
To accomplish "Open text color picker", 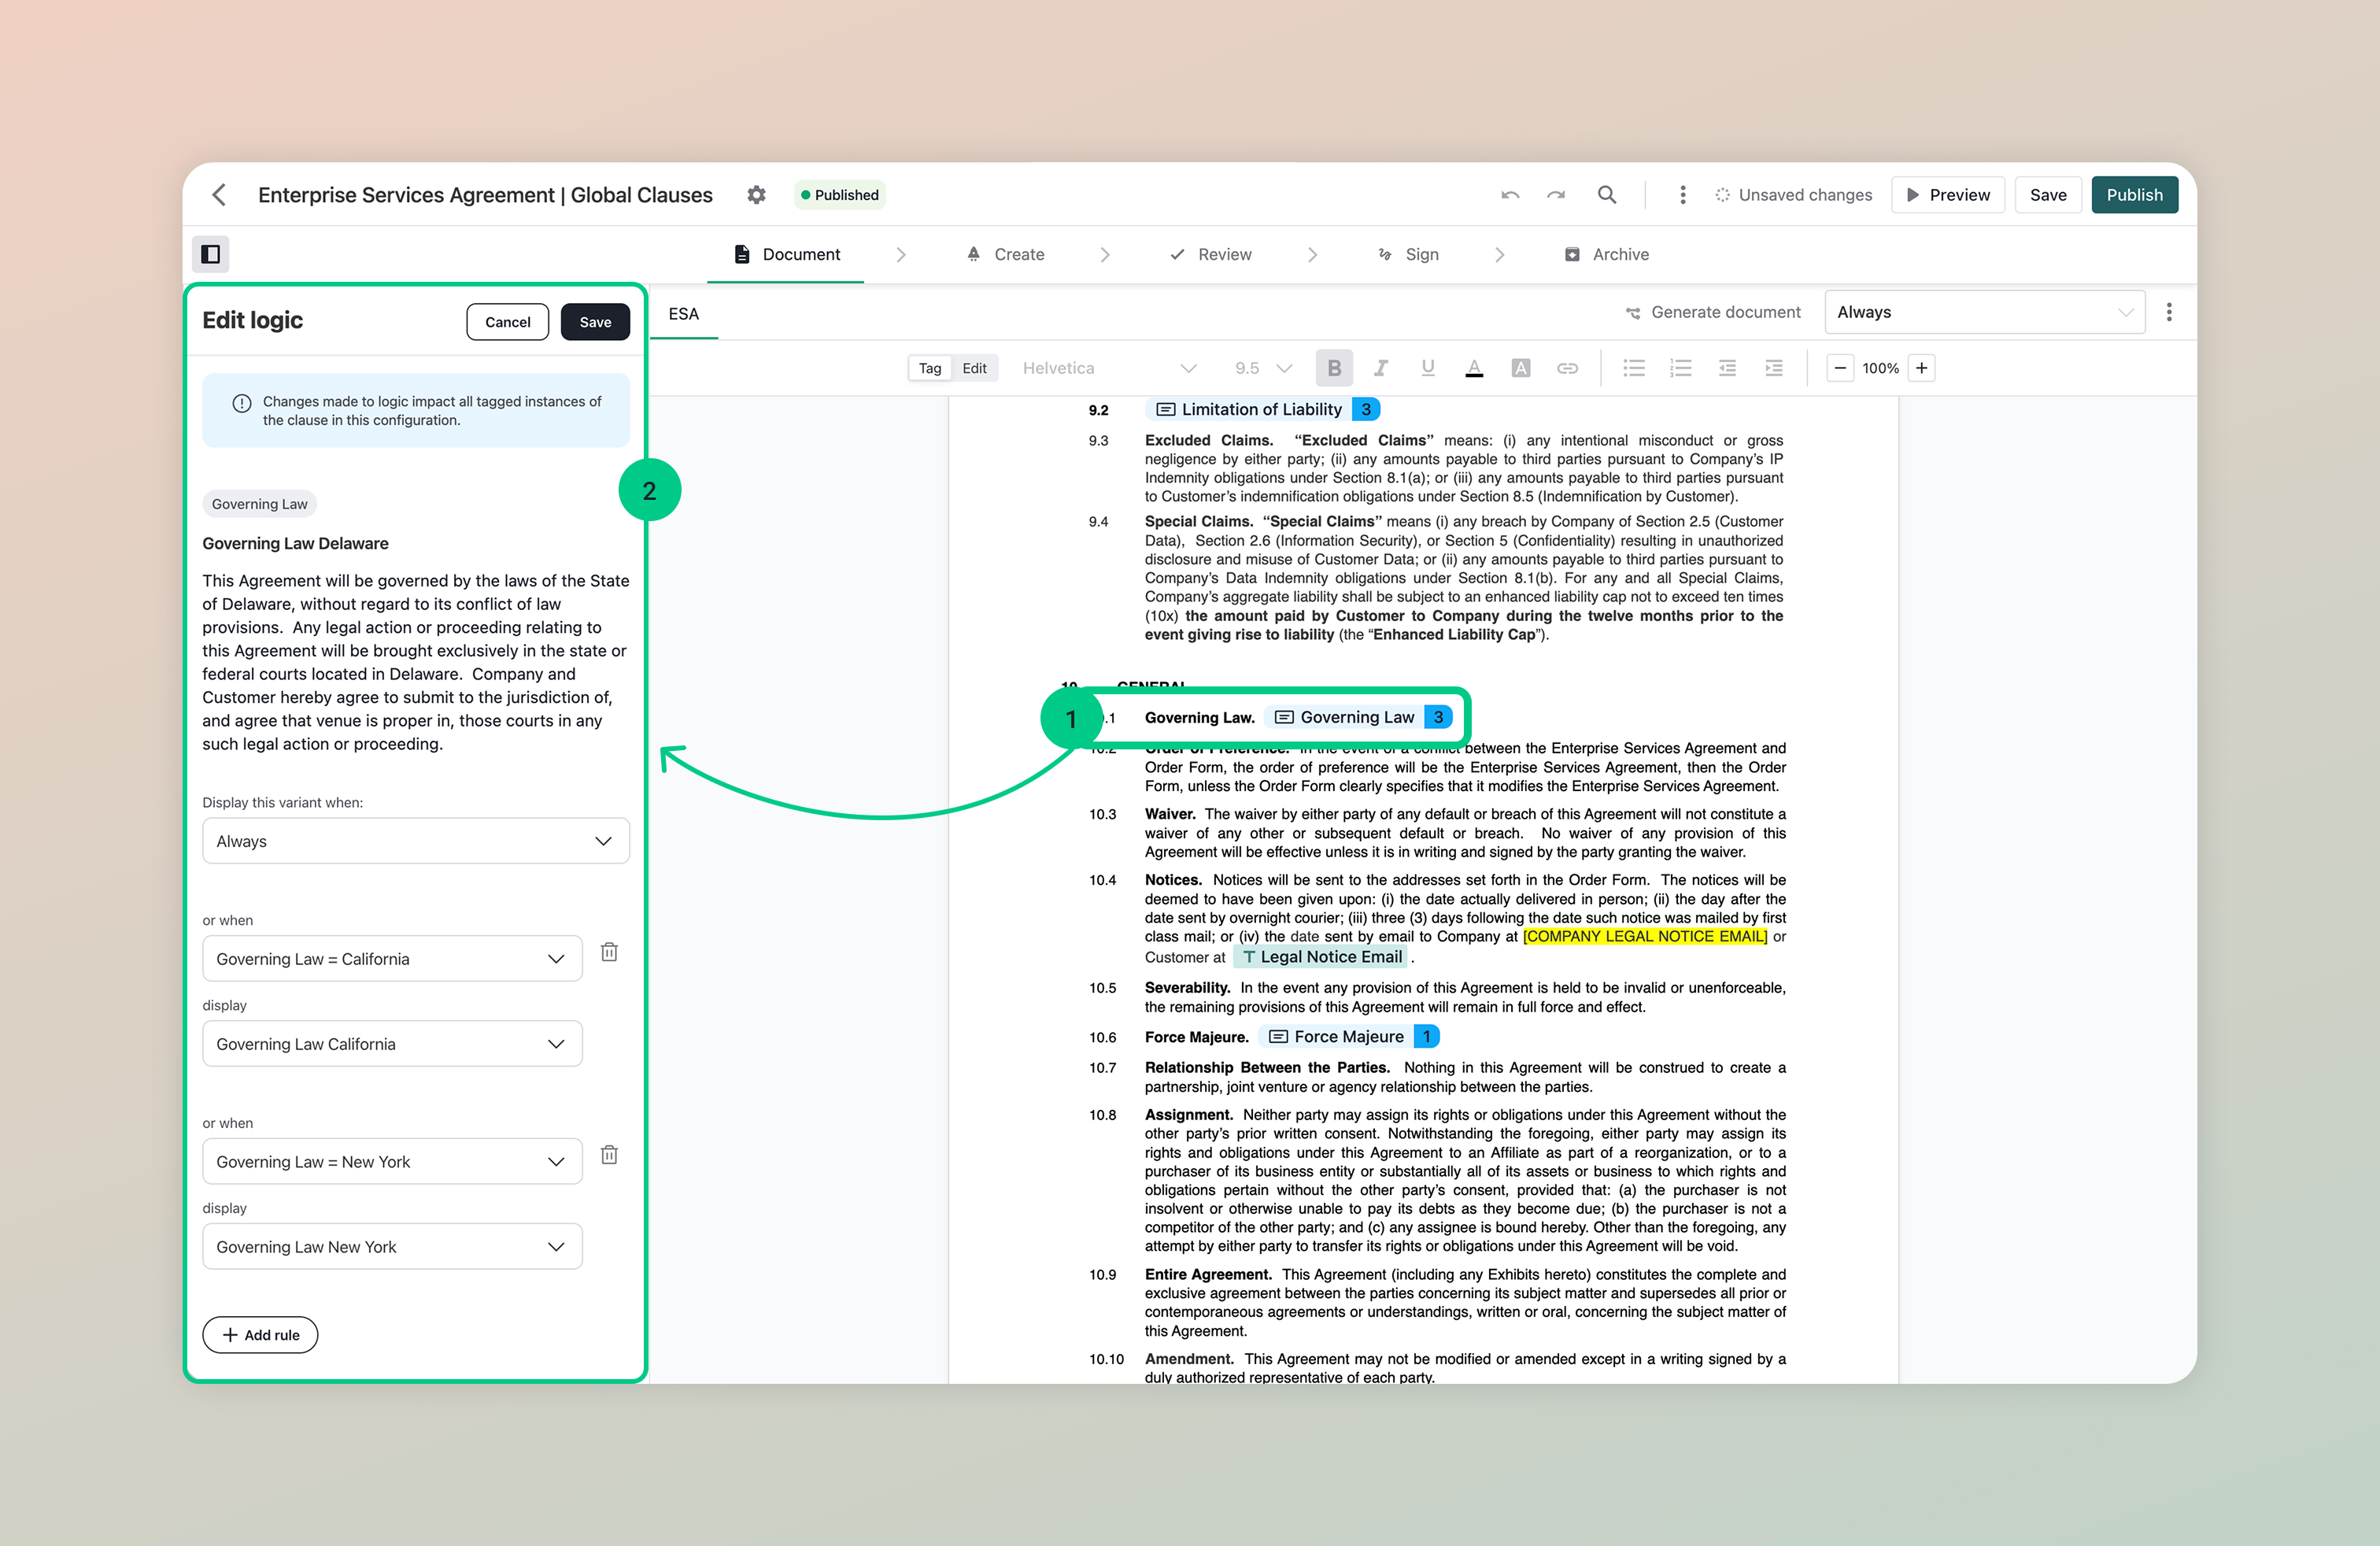I will 1474,368.
